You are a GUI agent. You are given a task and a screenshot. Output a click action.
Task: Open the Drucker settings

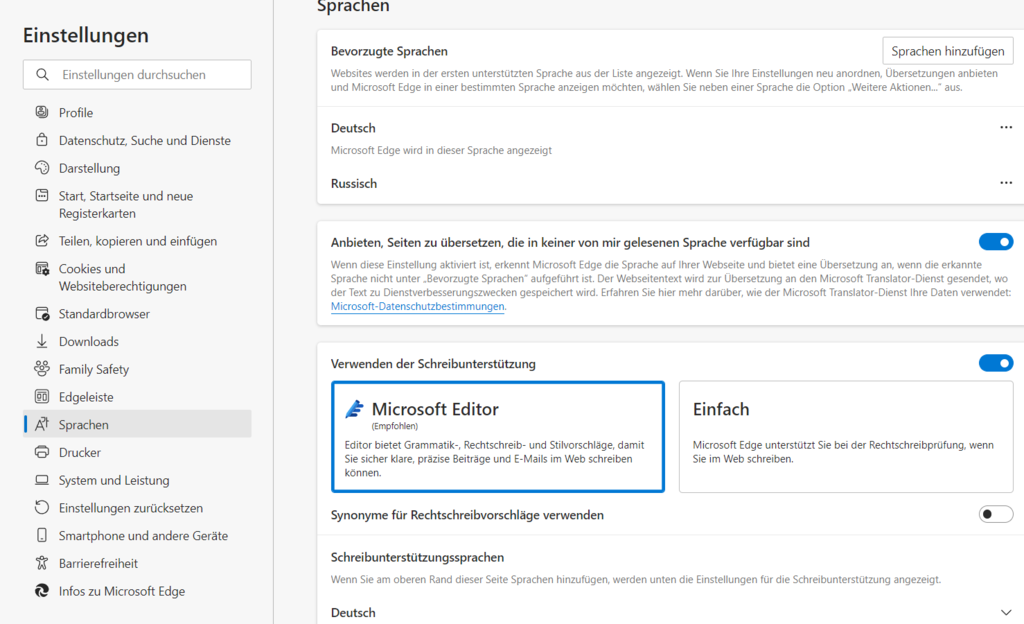click(x=137, y=452)
